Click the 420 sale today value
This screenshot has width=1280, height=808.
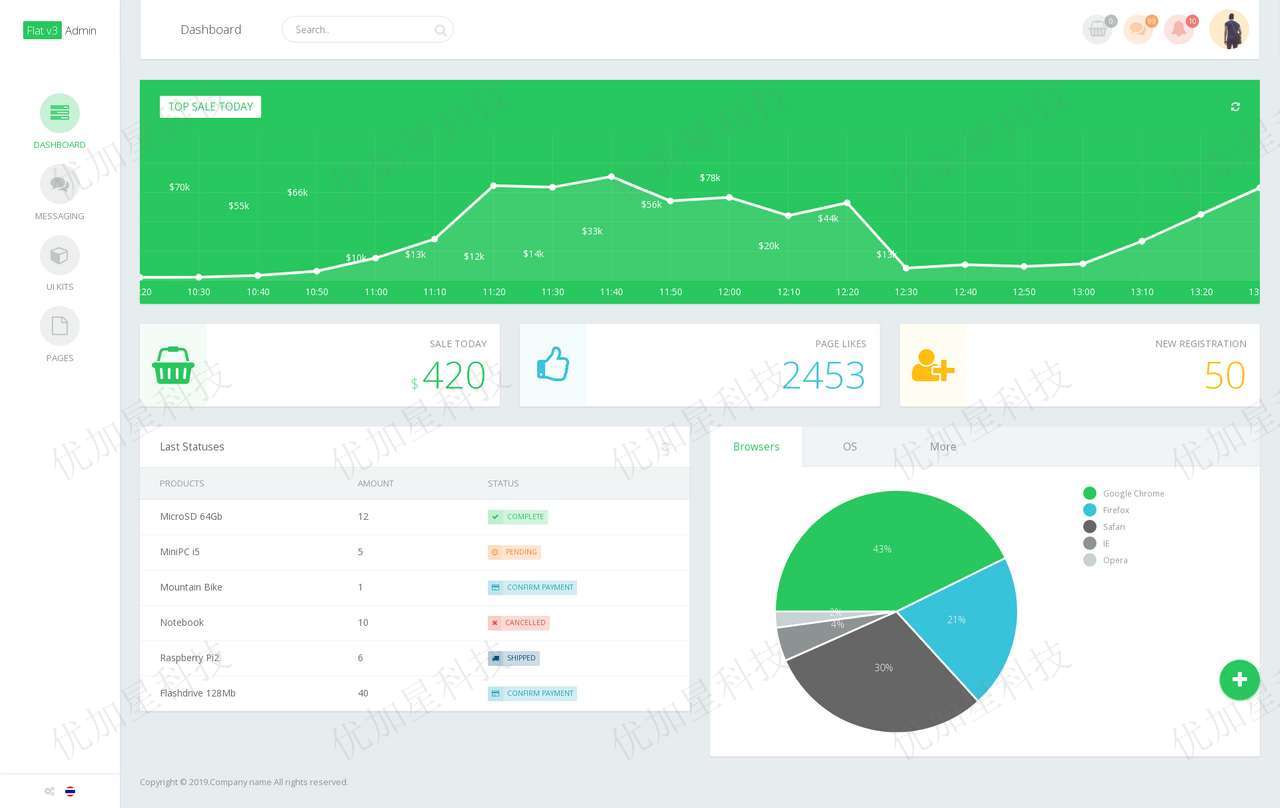click(454, 376)
